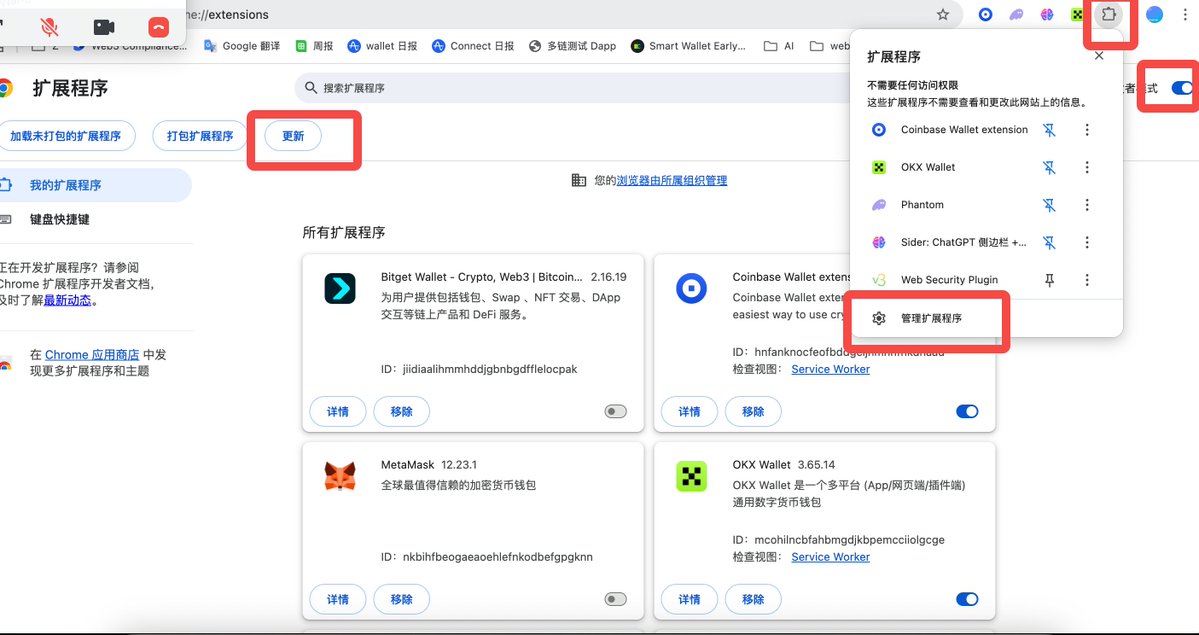The image size is (1199, 635).
Task: Unpin Coinbase Wallet extension in the popup
Action: [1050, 130]
